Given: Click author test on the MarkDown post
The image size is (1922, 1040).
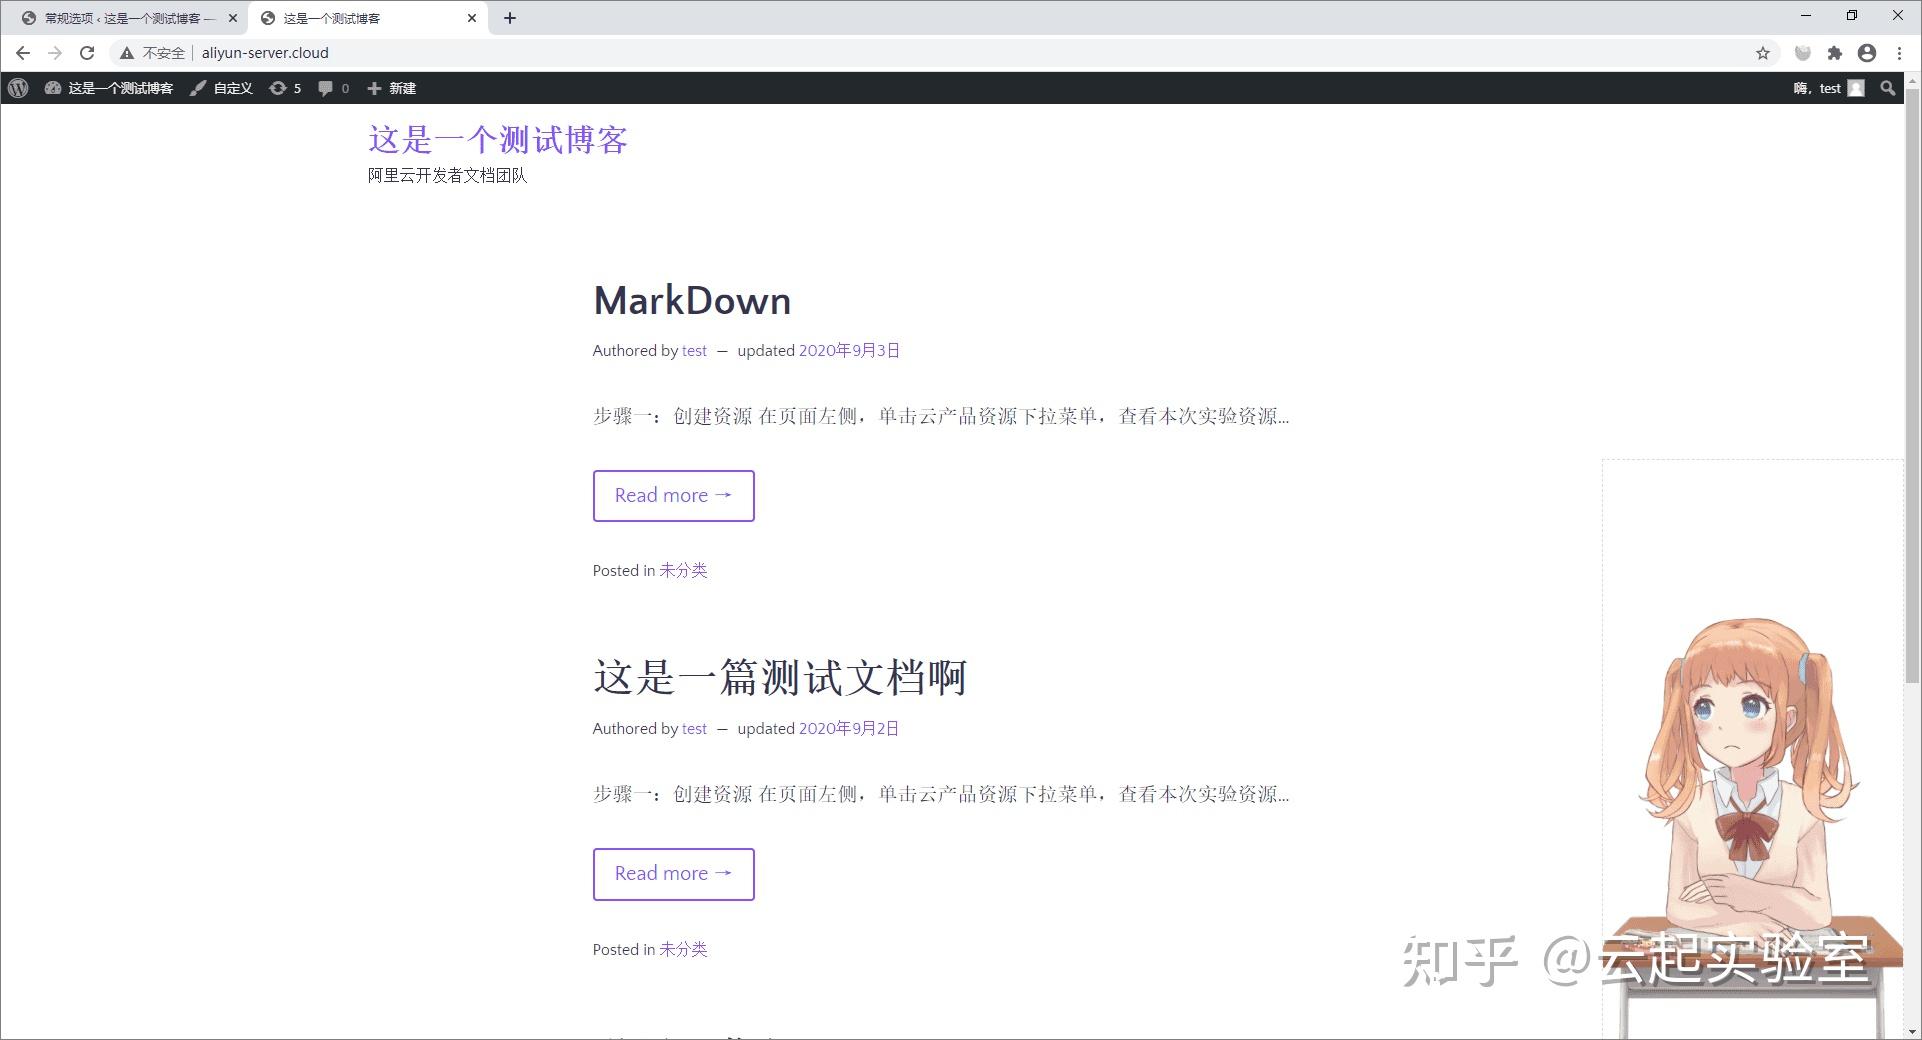Looking at the screenshot, I should 694,350.
